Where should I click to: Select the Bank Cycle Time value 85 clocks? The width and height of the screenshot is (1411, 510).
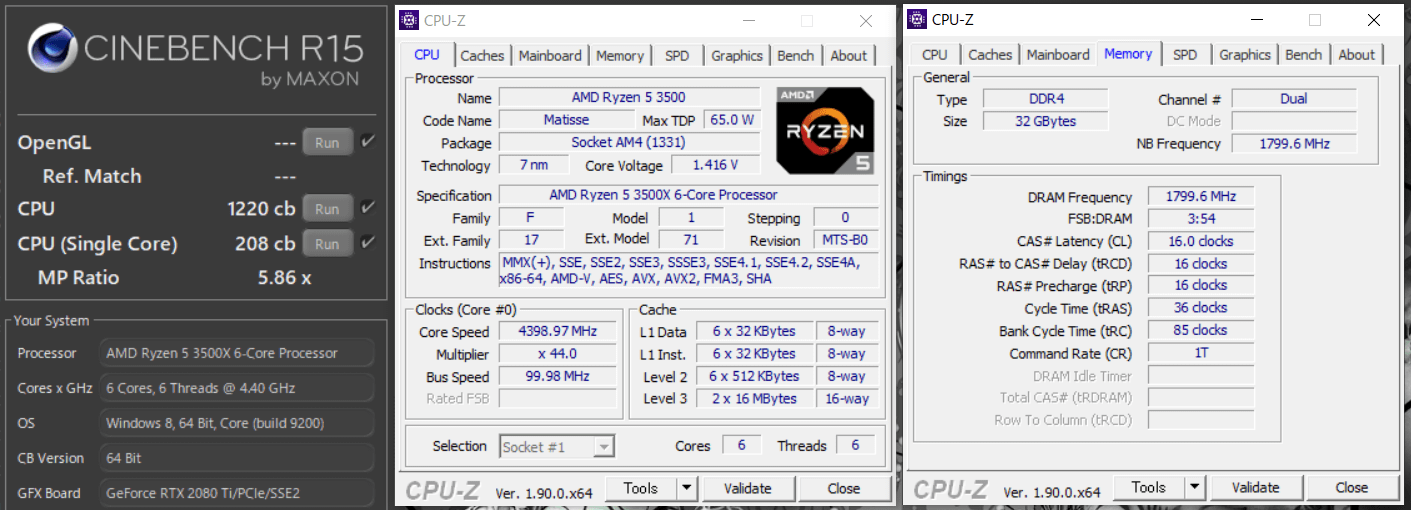coord(1200,330)
